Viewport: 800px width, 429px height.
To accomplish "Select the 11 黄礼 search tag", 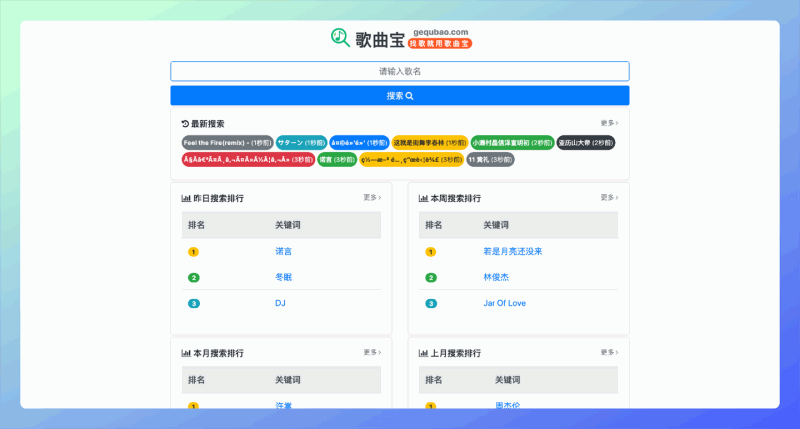I will 490,160.
